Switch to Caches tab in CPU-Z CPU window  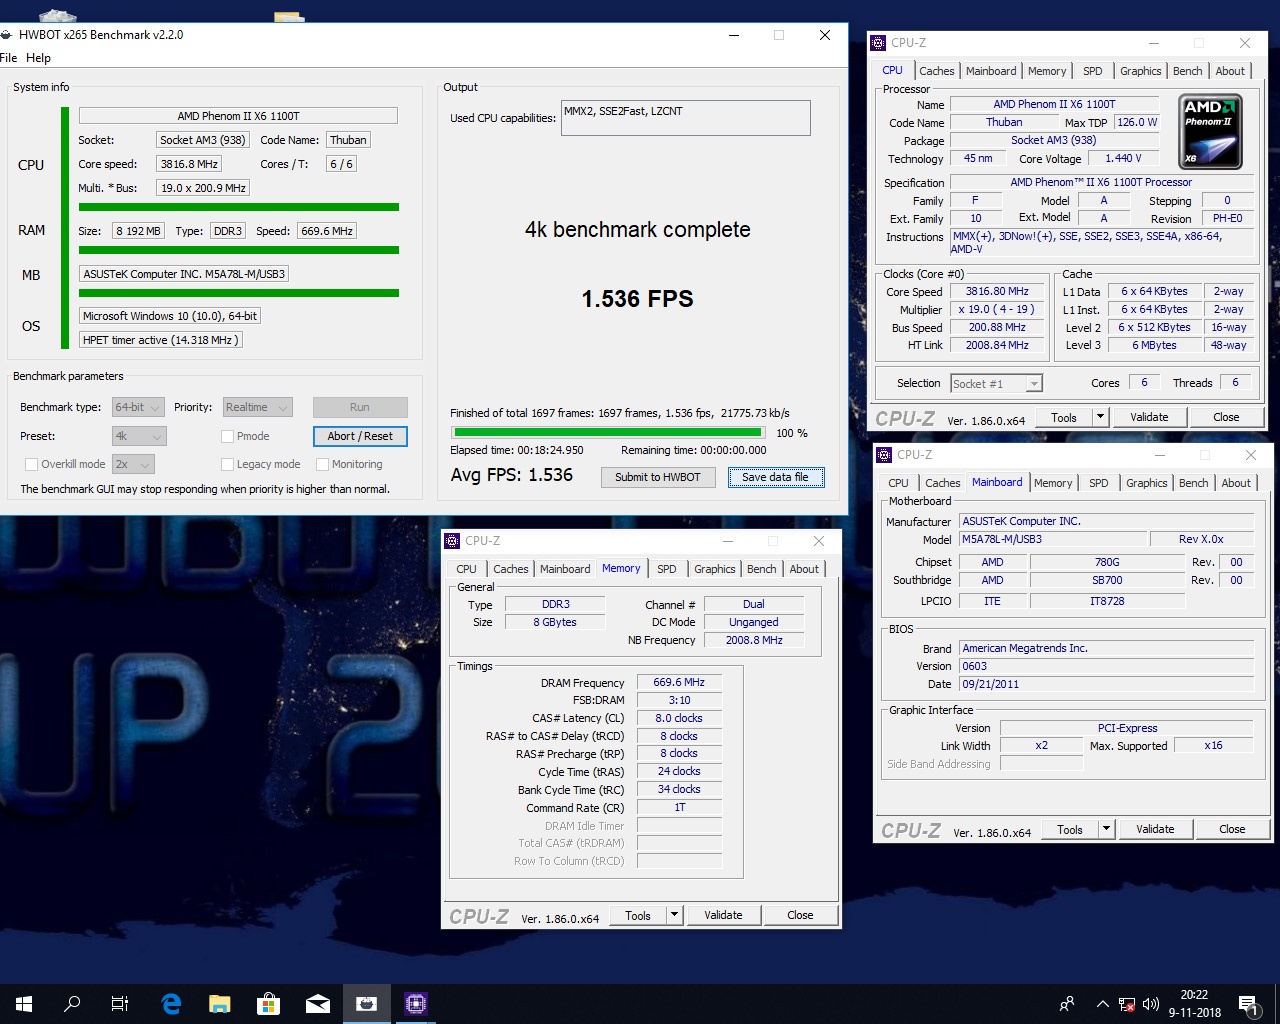coord(936,71)
